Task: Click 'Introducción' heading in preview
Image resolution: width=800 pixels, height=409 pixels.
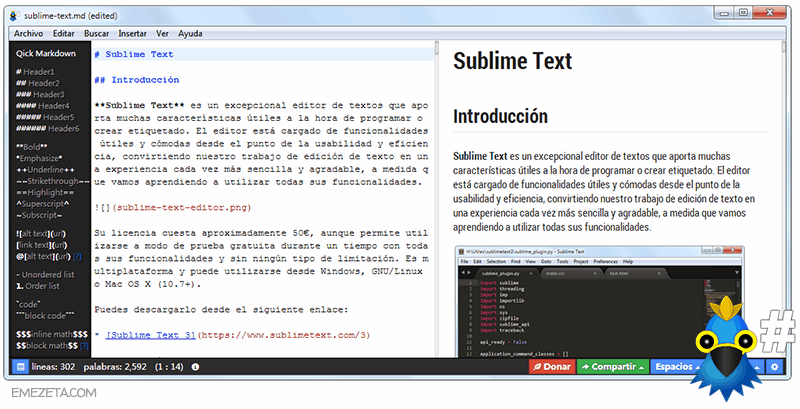Action: point(500,116)
